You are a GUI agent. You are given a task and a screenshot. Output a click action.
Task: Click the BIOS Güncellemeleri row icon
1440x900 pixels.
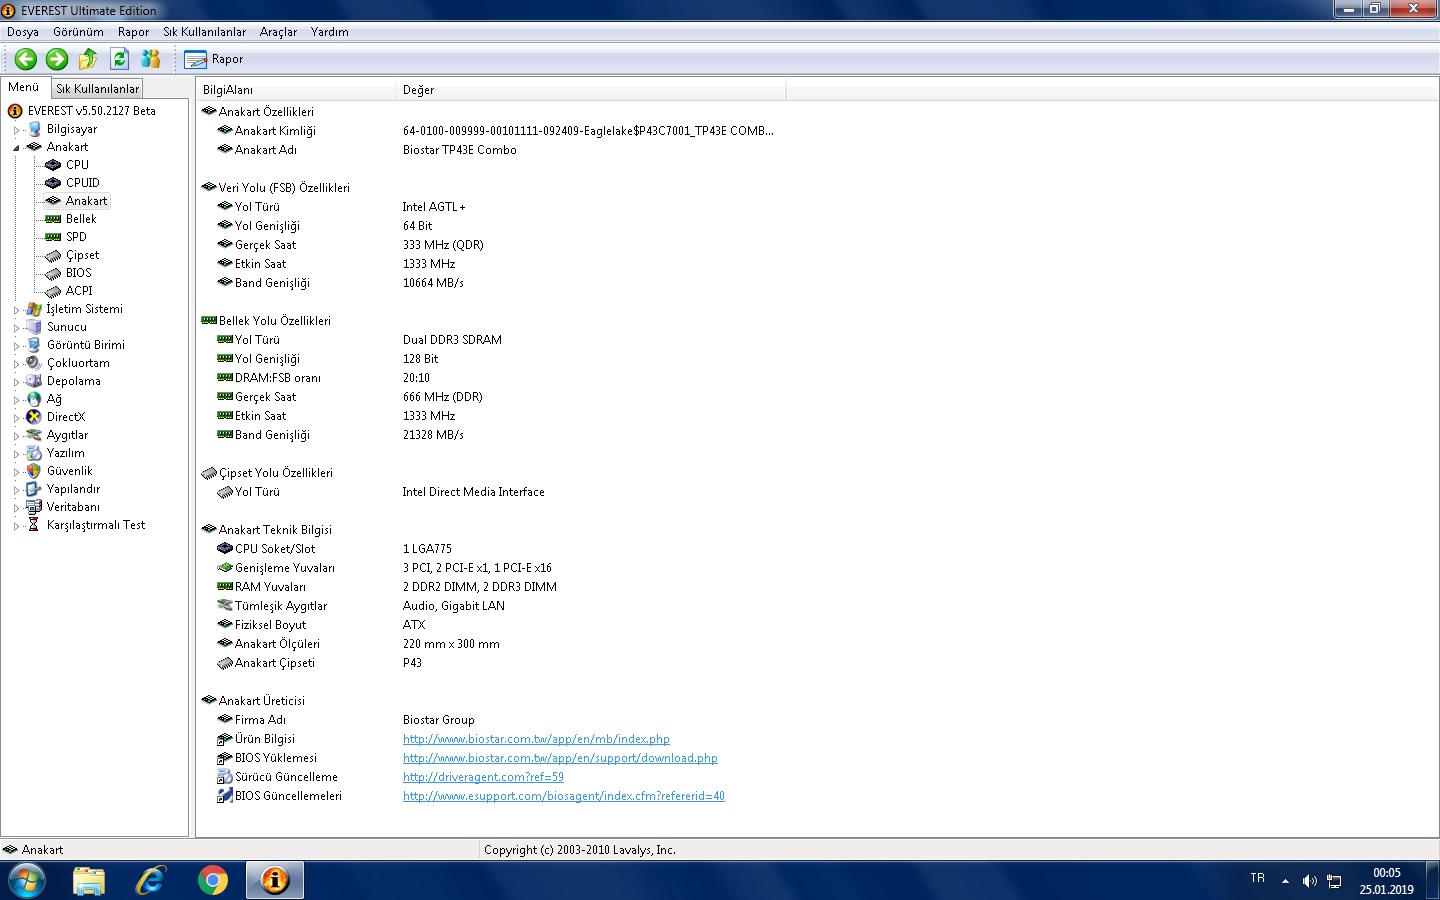tap(225, 796)
